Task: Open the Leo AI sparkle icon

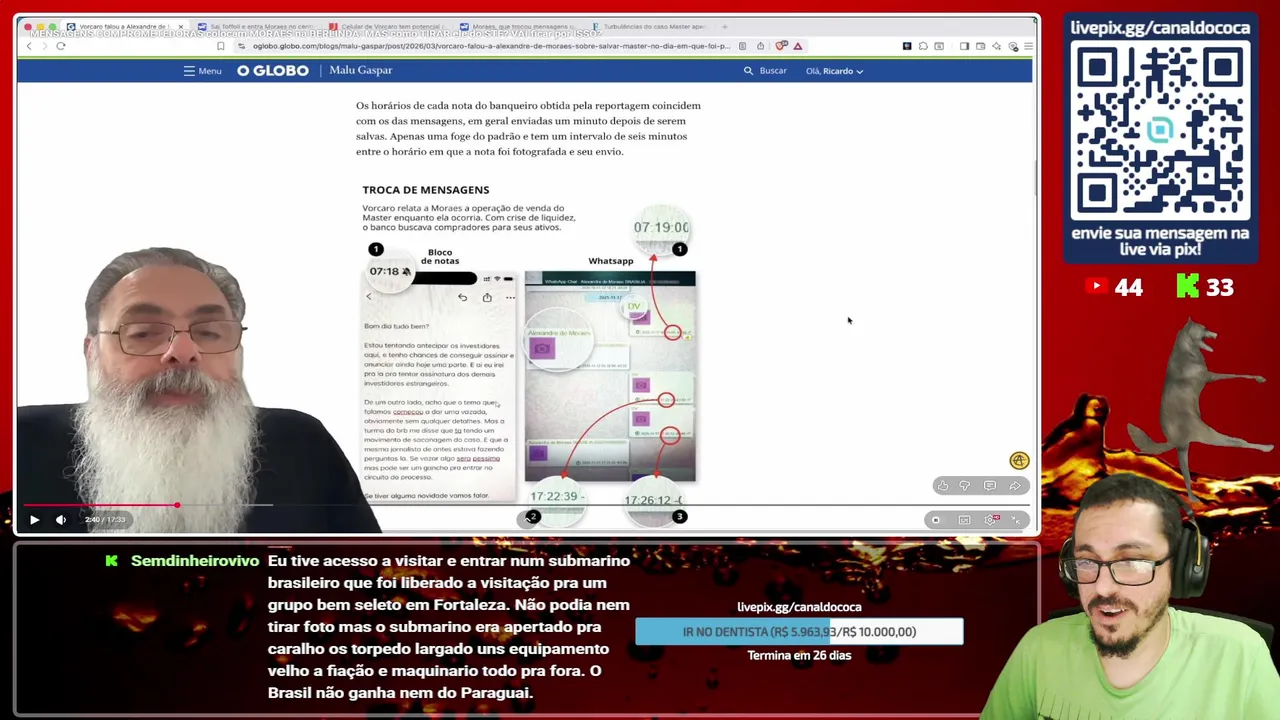Action: pos(996,46)
